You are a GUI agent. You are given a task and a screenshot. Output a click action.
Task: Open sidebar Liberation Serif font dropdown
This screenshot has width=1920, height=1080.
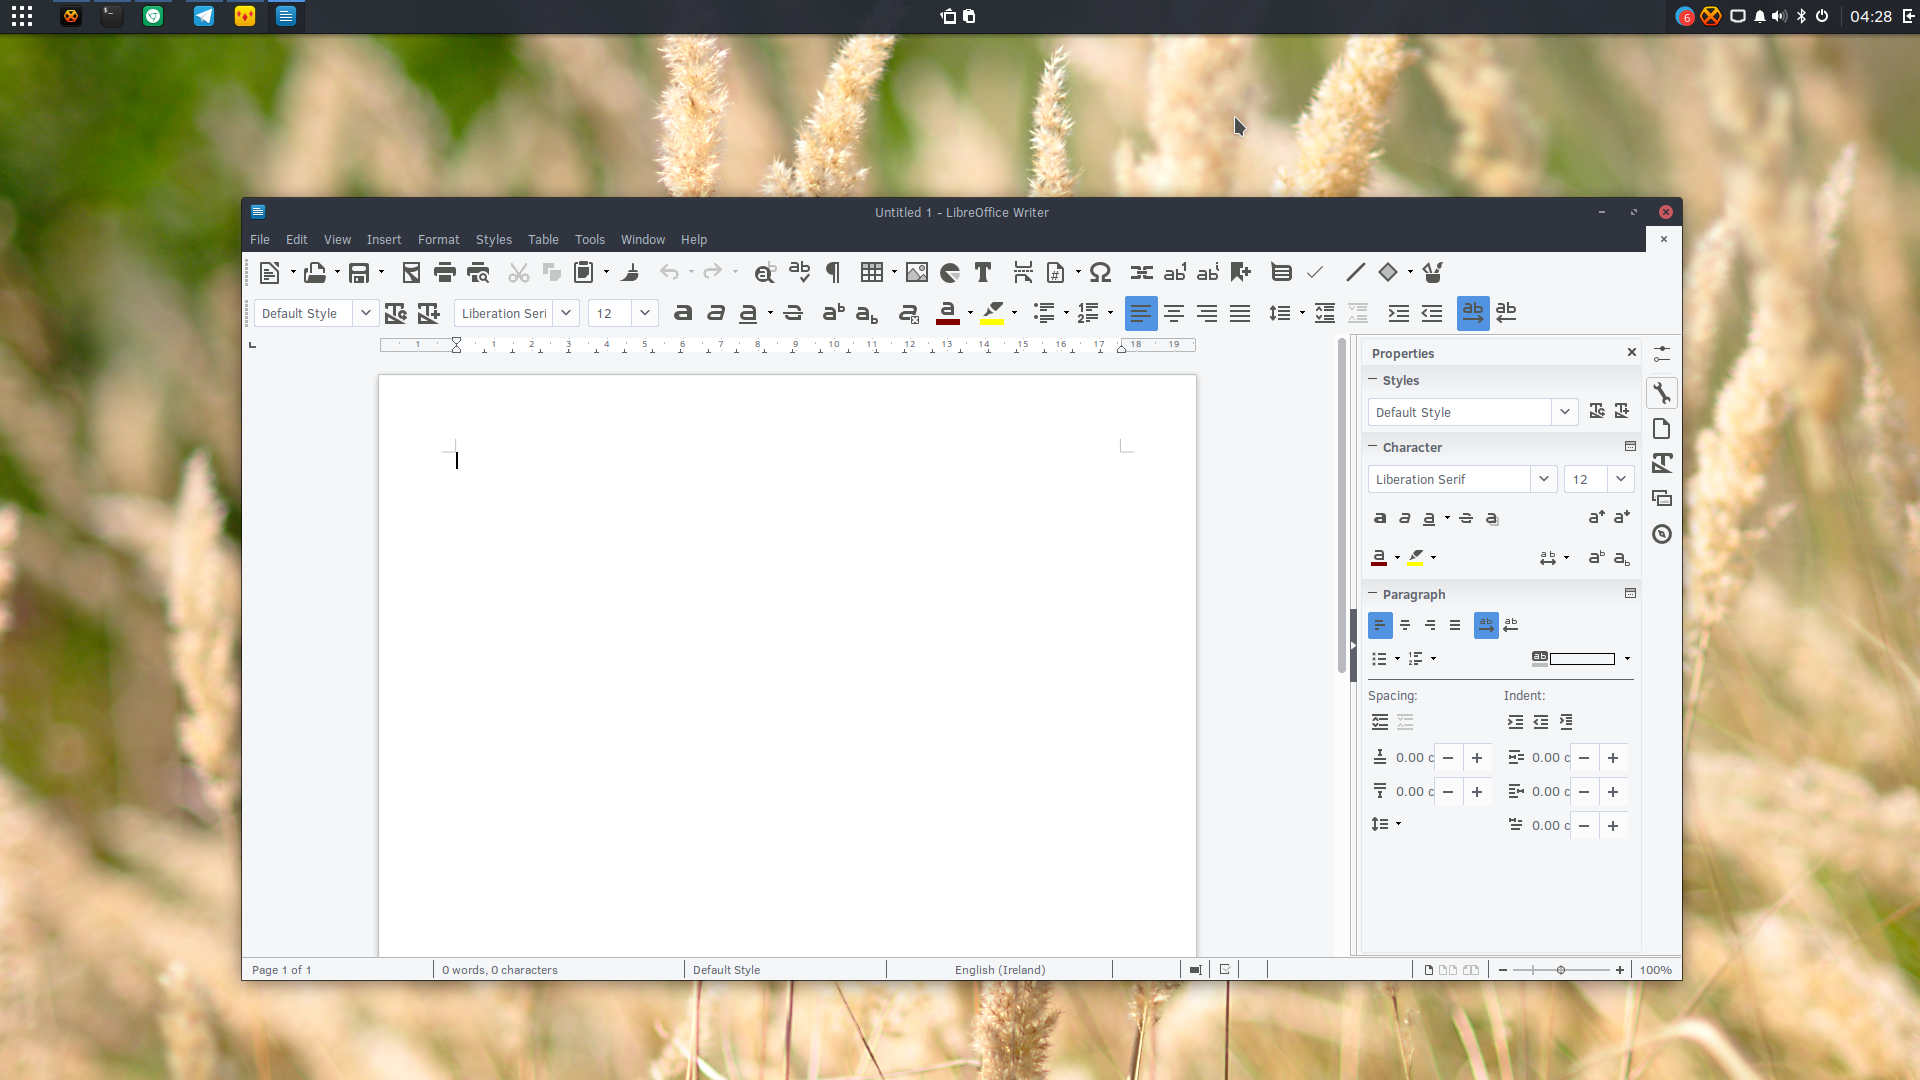[x=1544, y=479]
